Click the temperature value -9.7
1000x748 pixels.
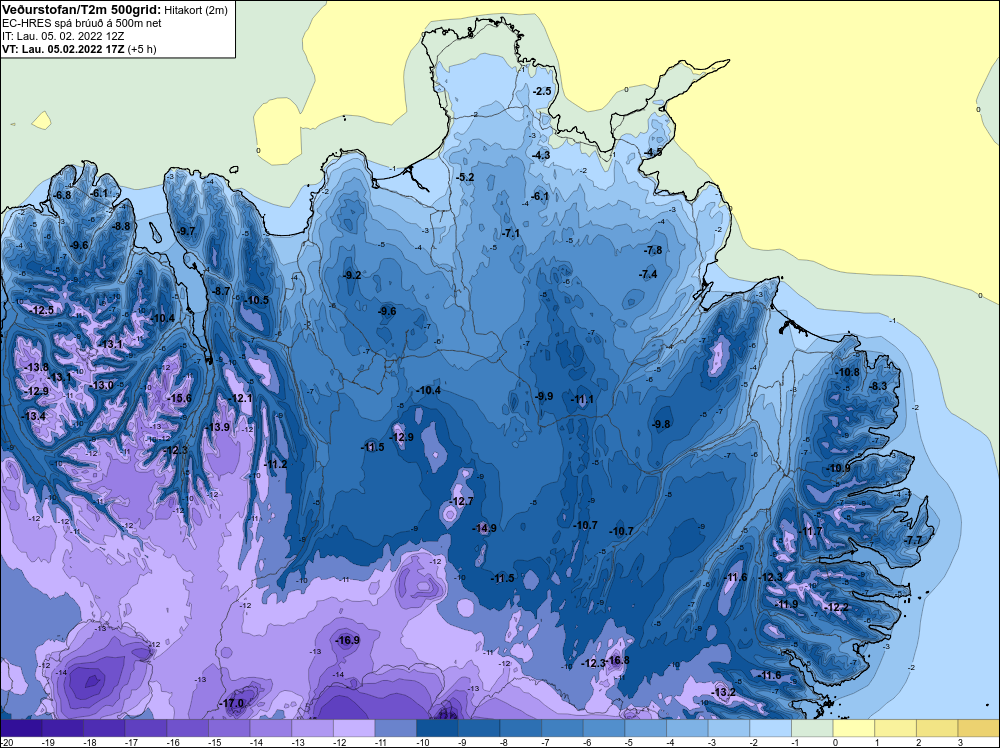point(186,231)
